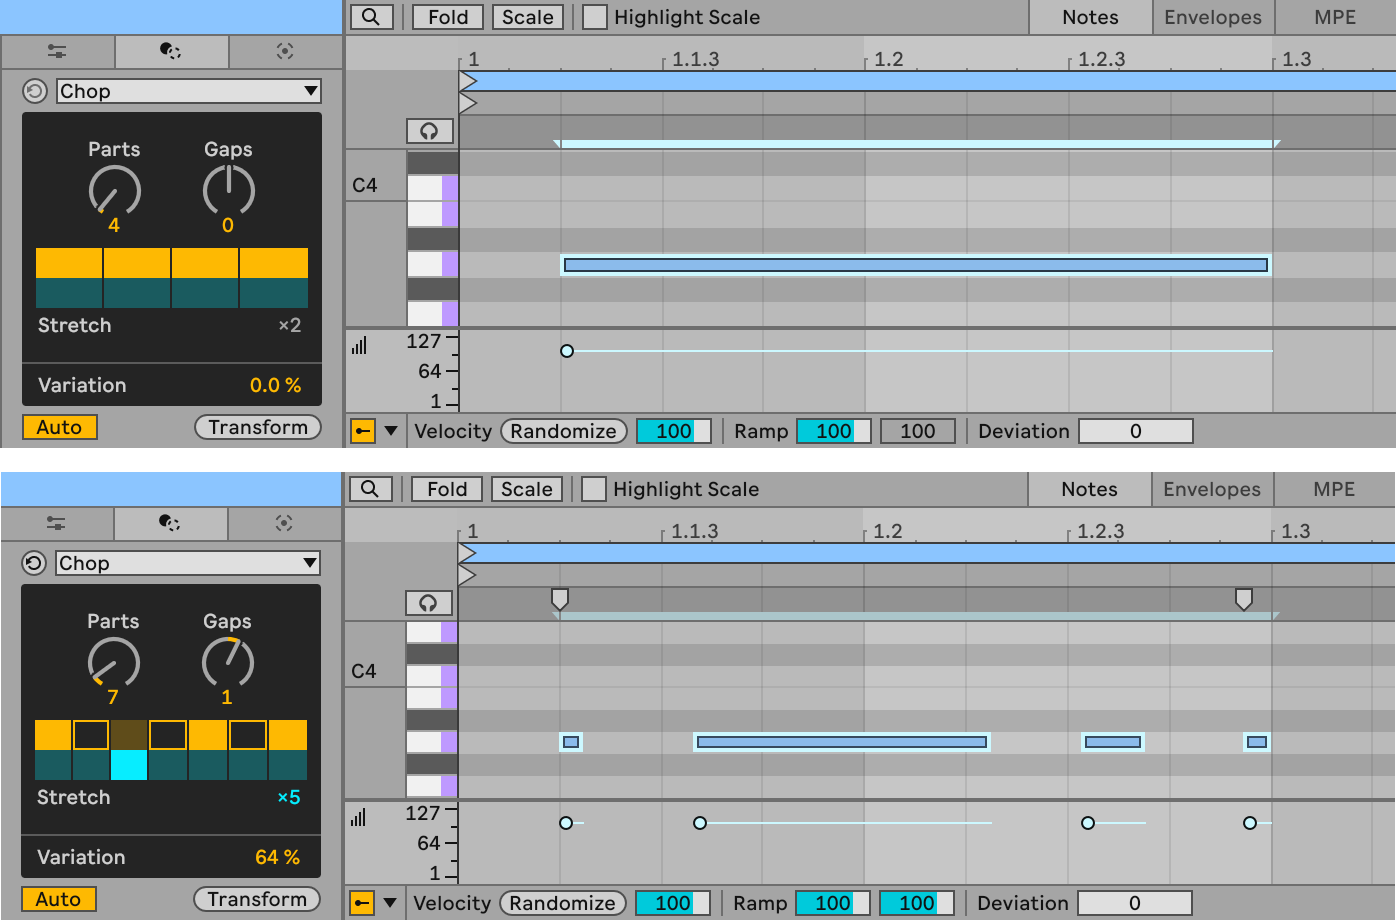Click the Stretch ×2 value in the top panel
This screenshot has height=920, width=1396.
pos(290,325)
